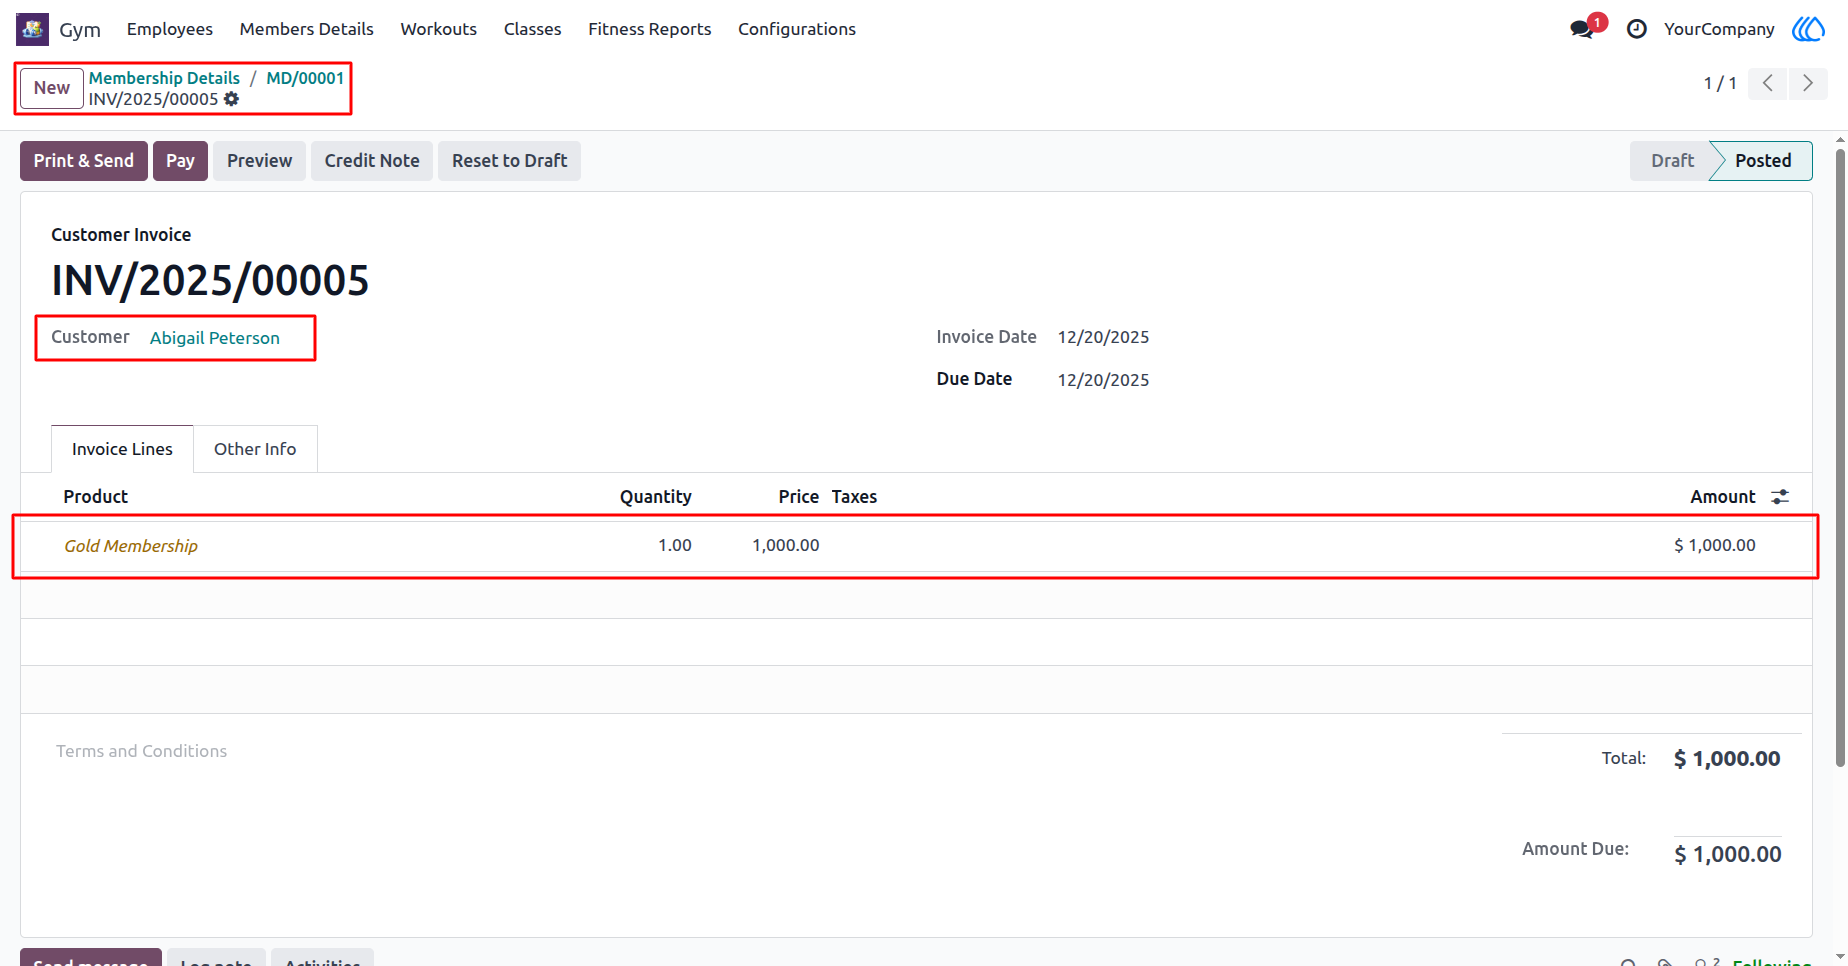
Task: Open the Fitness Reports menu
Action: pyautogui.click(x=650, y=29)
